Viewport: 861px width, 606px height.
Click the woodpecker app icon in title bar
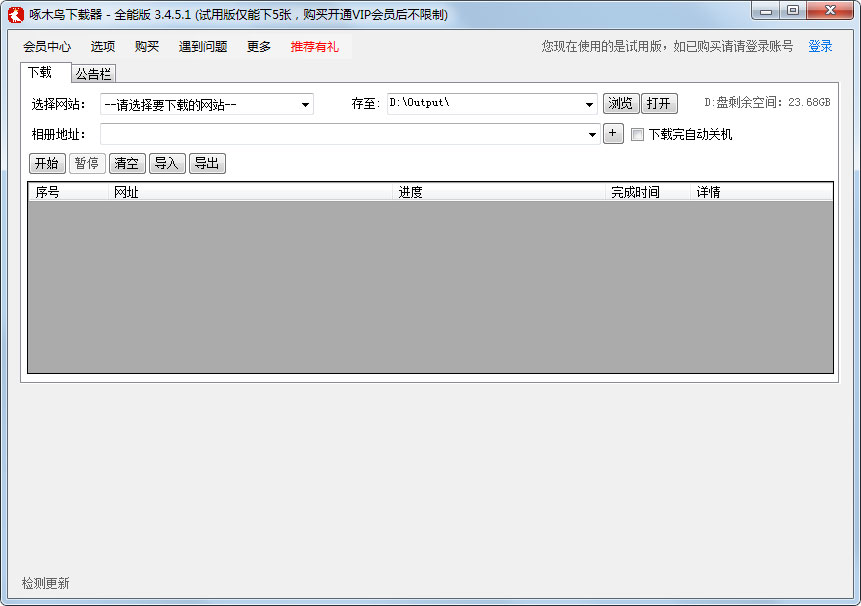15,14
